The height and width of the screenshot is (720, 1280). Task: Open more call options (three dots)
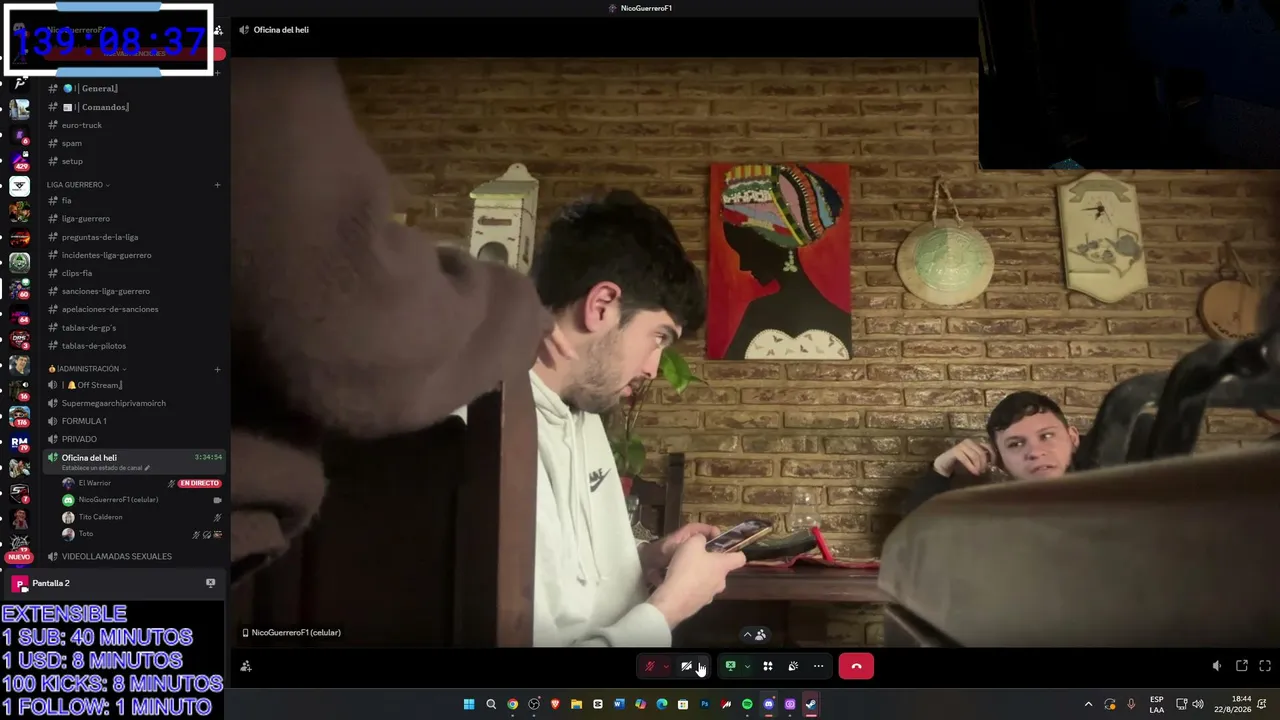pyautogui.click(x=818, y=666)
